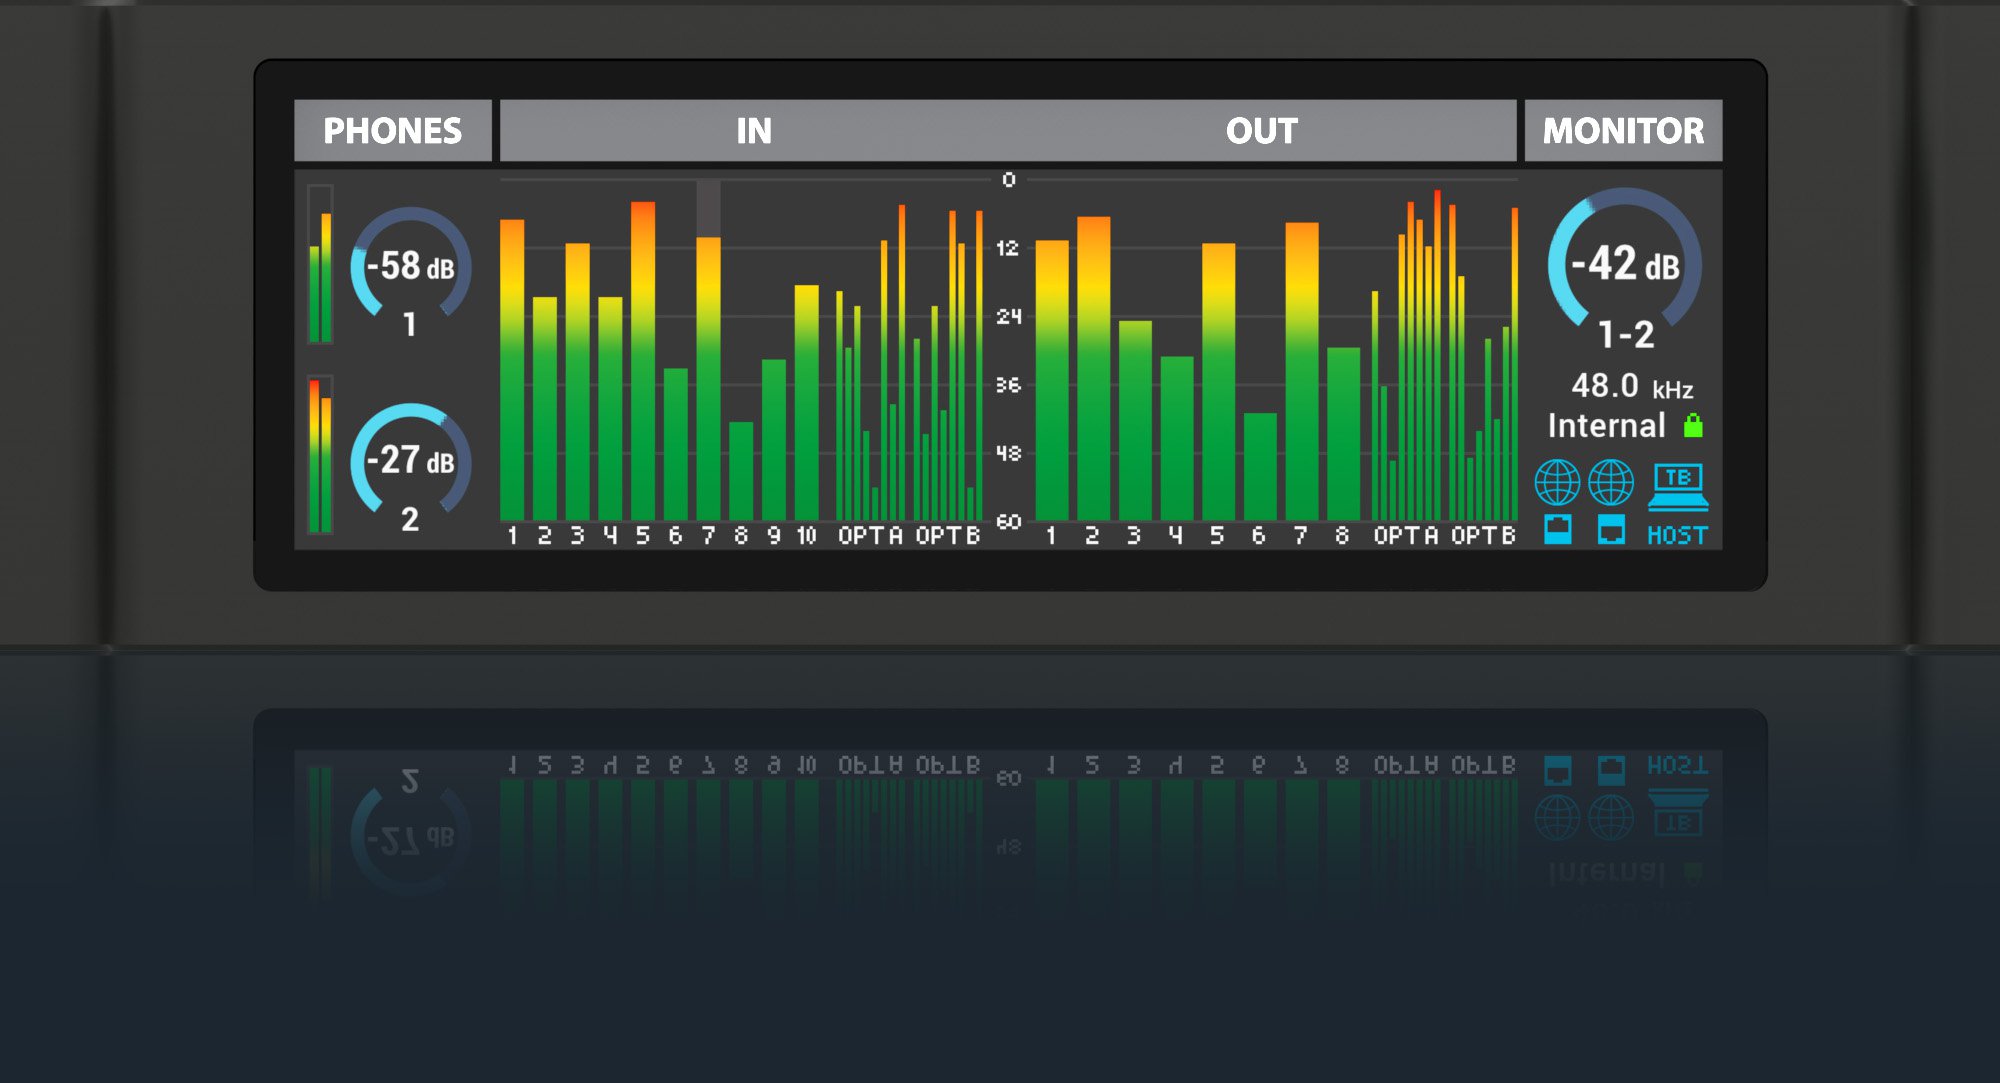Select the PHONES header tab

[392, 131]
